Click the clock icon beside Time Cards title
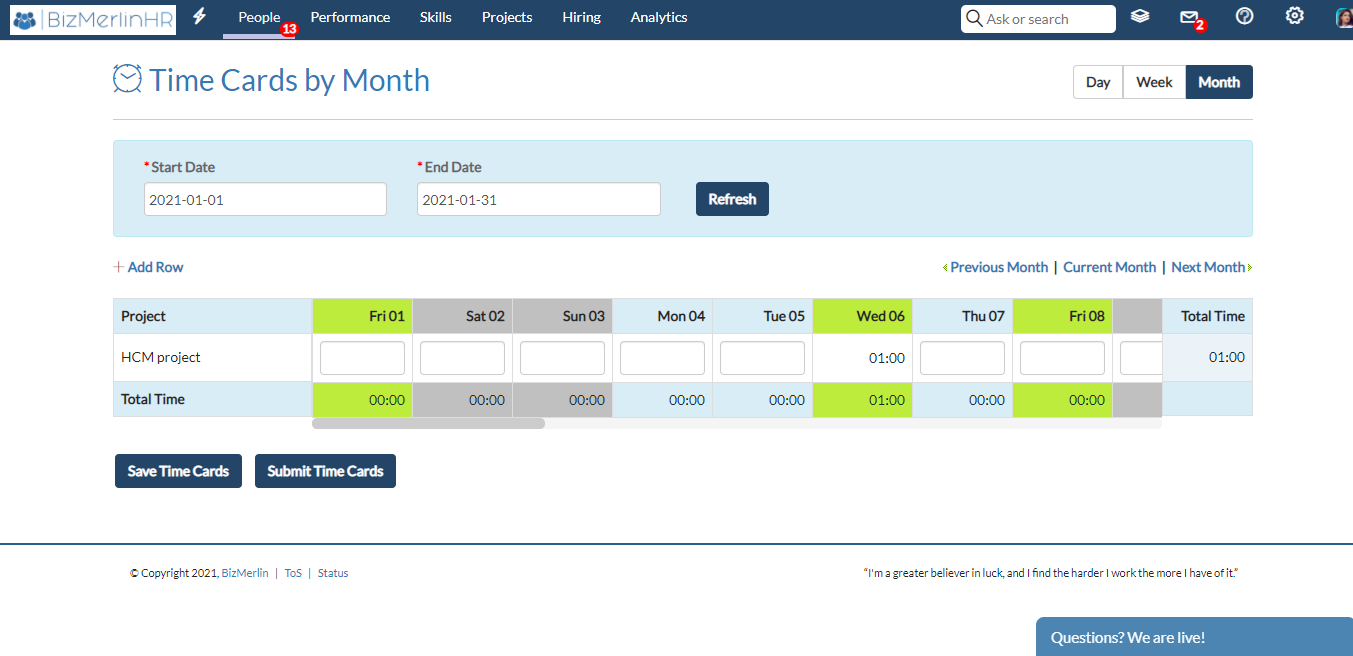Viewport: 1353px width, 656px height. click(x=127, y=79)
